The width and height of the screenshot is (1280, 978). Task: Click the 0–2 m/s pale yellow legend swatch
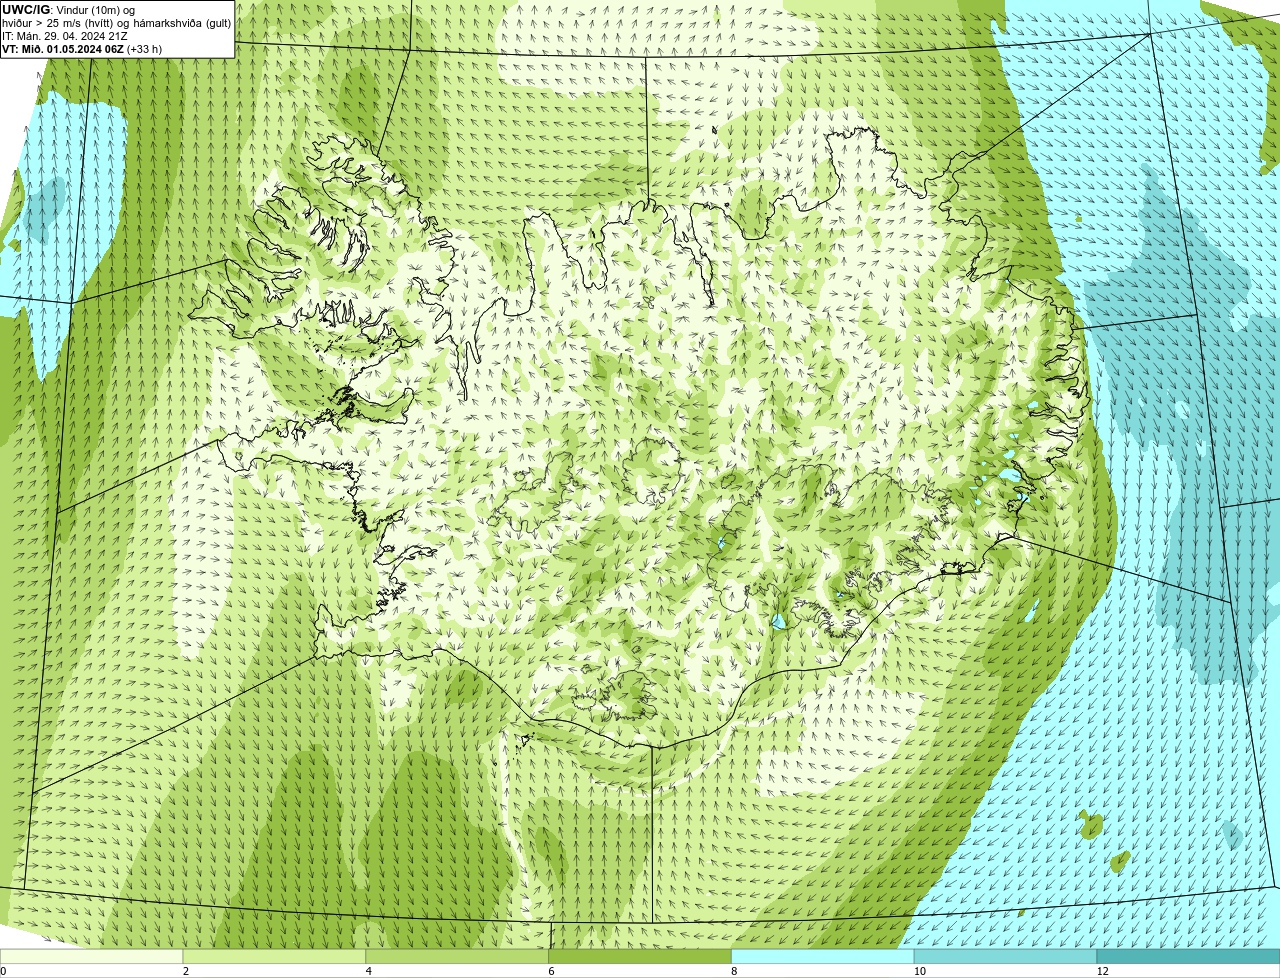[91, 956]
